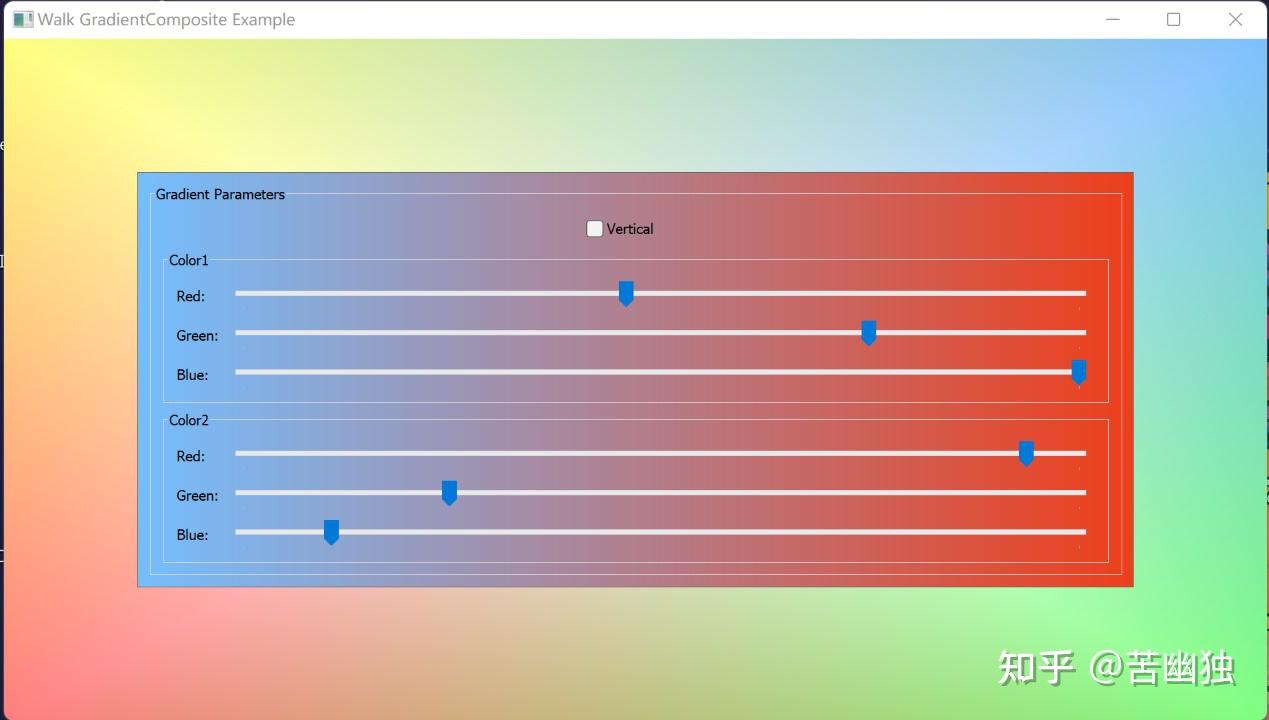Screen dimensions: 1269x720
Task: Click the Color2 Red slider thumb
Action: pyautogui.click(x=1026, y=453)
